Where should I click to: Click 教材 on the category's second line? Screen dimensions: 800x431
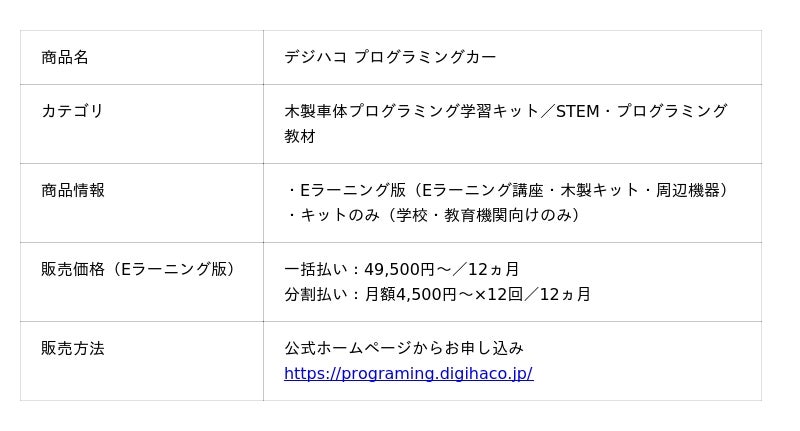[300, 136]
